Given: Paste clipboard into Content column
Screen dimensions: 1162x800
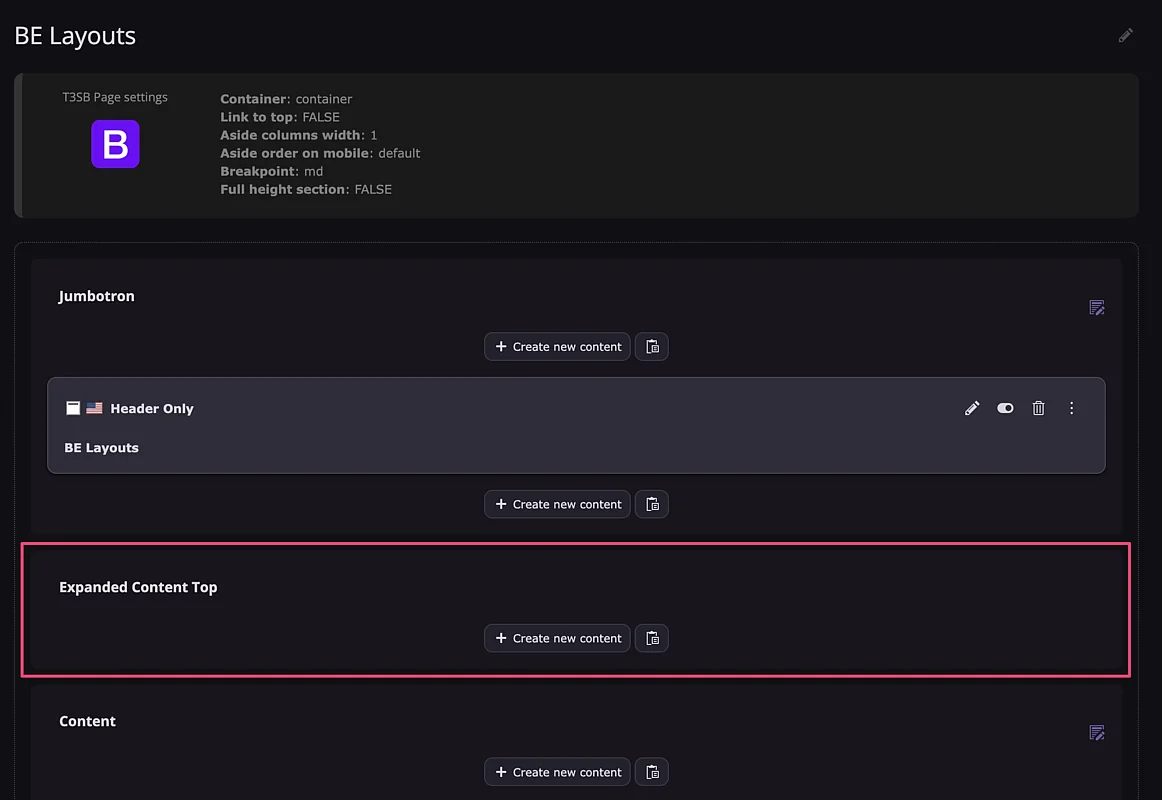Looking at the screenshot, I should pyautogui.click(x=652, y=772).
